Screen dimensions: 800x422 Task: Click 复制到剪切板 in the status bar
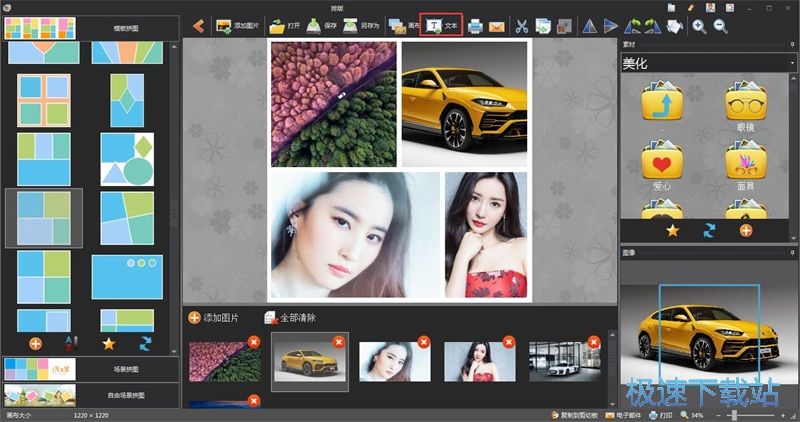coord(572,415)
